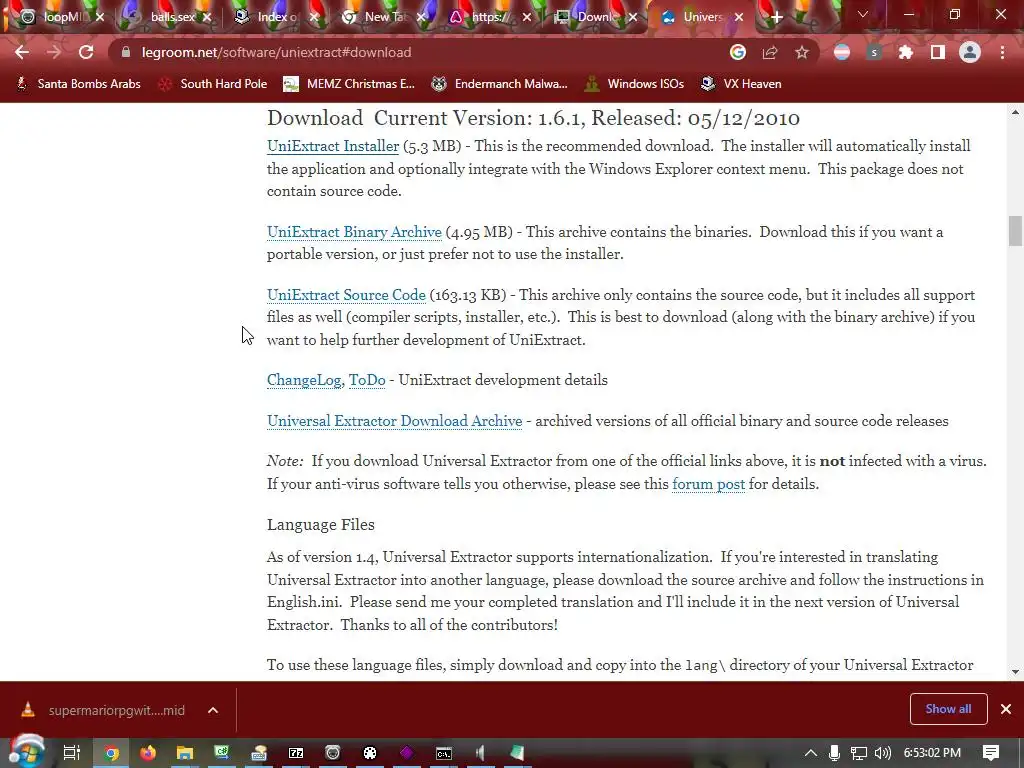Open the paint palette taskbar icon

click(370, 754)
